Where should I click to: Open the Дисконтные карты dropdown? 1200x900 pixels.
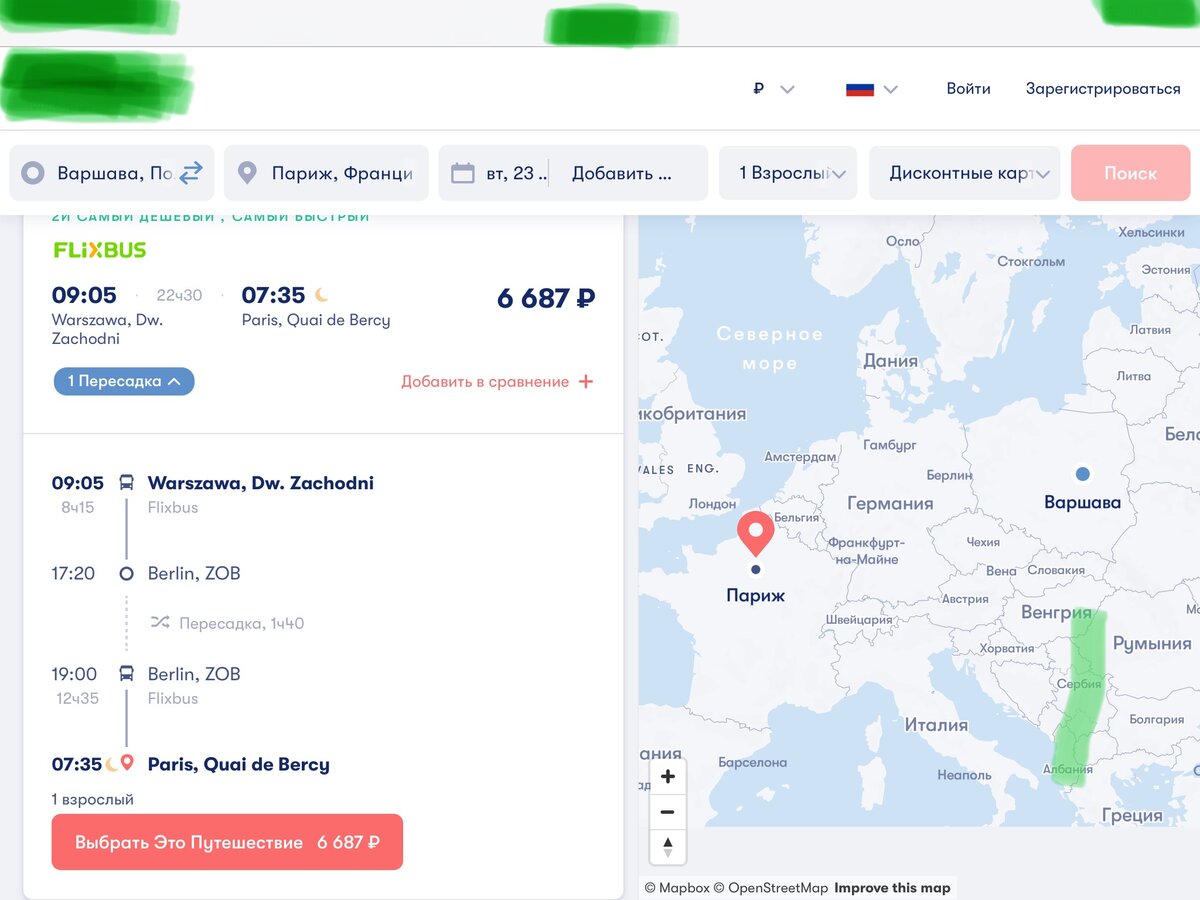[962, 172]
